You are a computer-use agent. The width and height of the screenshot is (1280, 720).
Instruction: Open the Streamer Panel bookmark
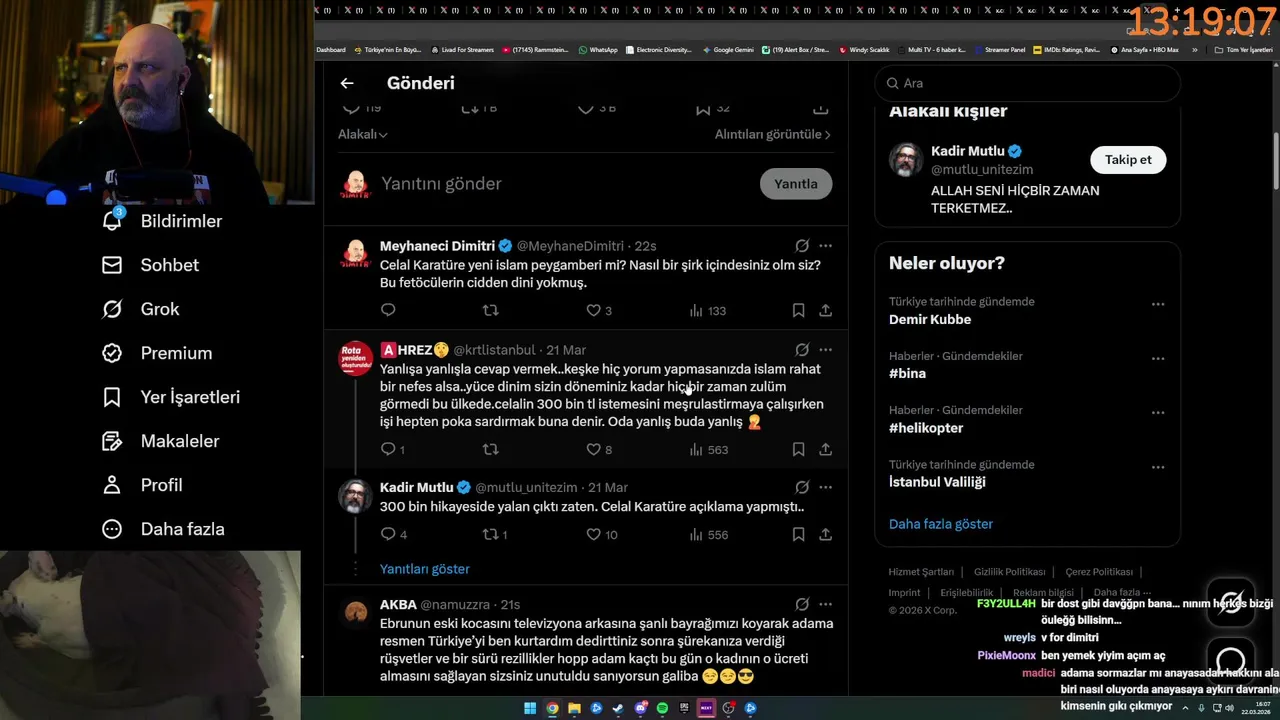[x=998, y=49]
